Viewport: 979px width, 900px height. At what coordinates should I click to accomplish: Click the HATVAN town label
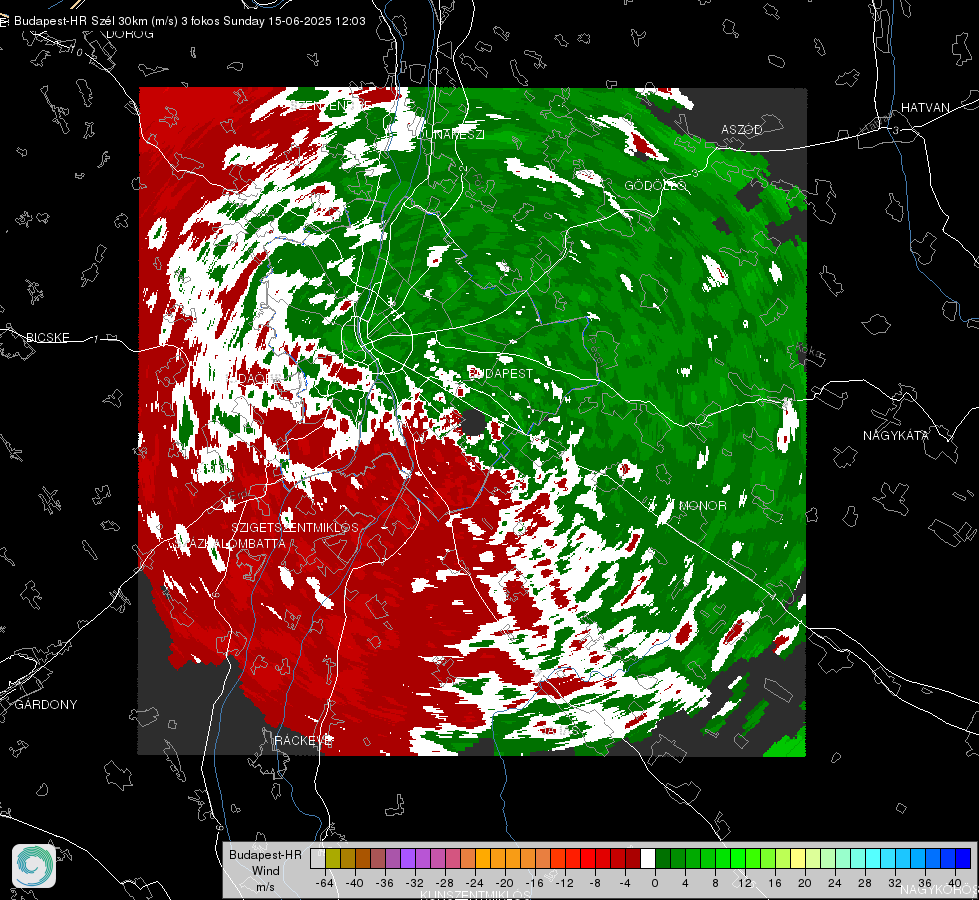pyautogui.click(x=925, y=107)
